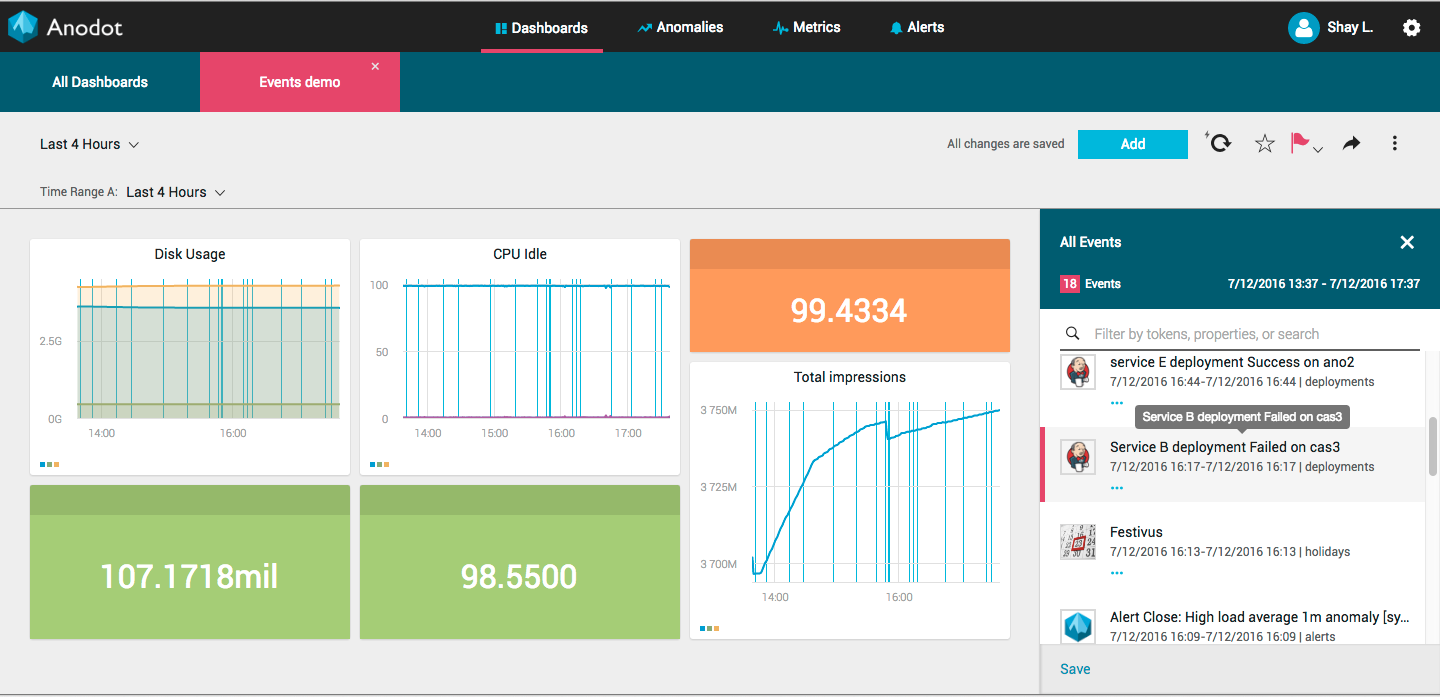The height and width of the screenshot is (697, 1440).
Task: Close the All Events panel
Action: [x=1407, y=242]
